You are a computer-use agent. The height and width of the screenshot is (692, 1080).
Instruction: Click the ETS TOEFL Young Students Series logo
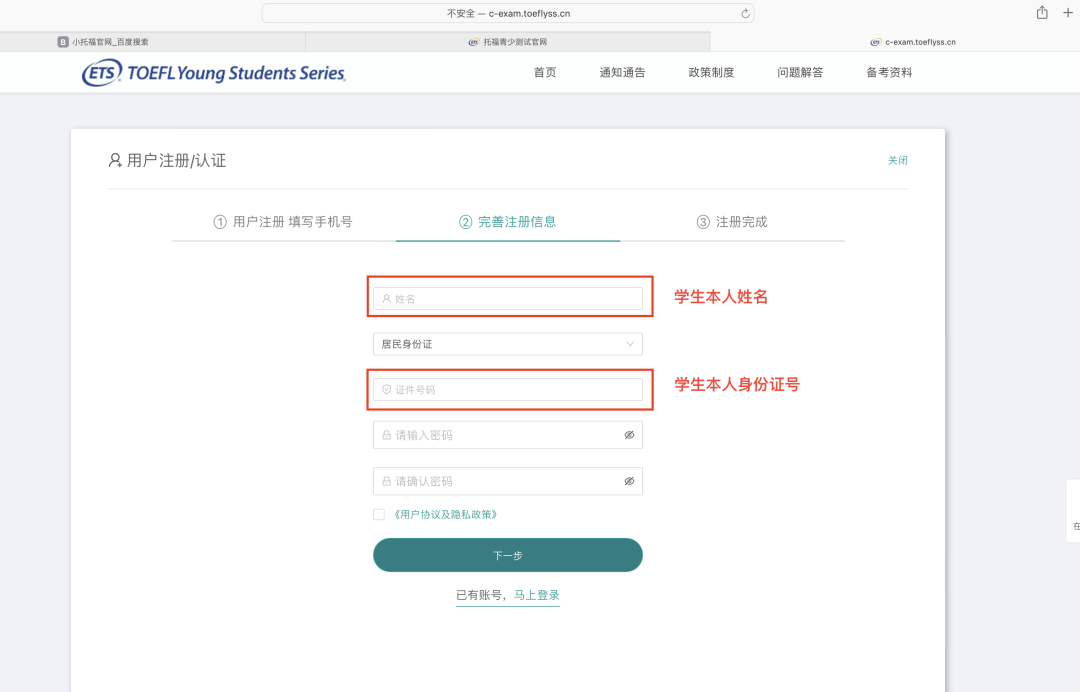pyautogui.click(x=214, y=72)
